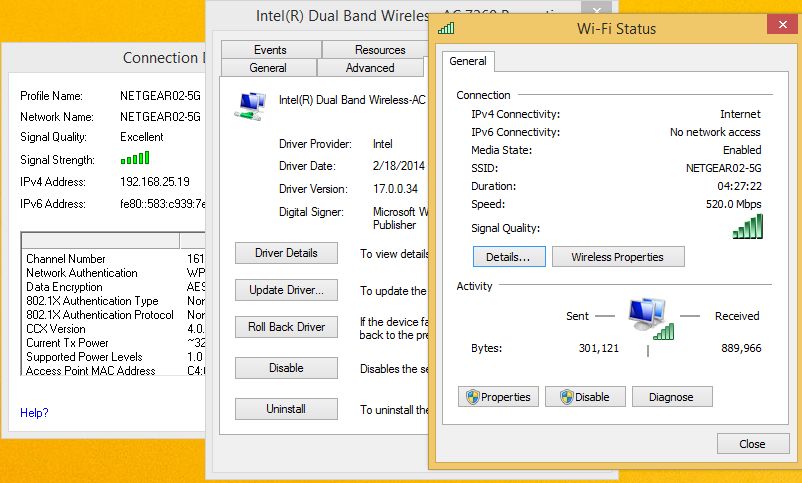The image size is (802, 483).
Task: Select the CCX Version row
Action: (x=113, y=328)
